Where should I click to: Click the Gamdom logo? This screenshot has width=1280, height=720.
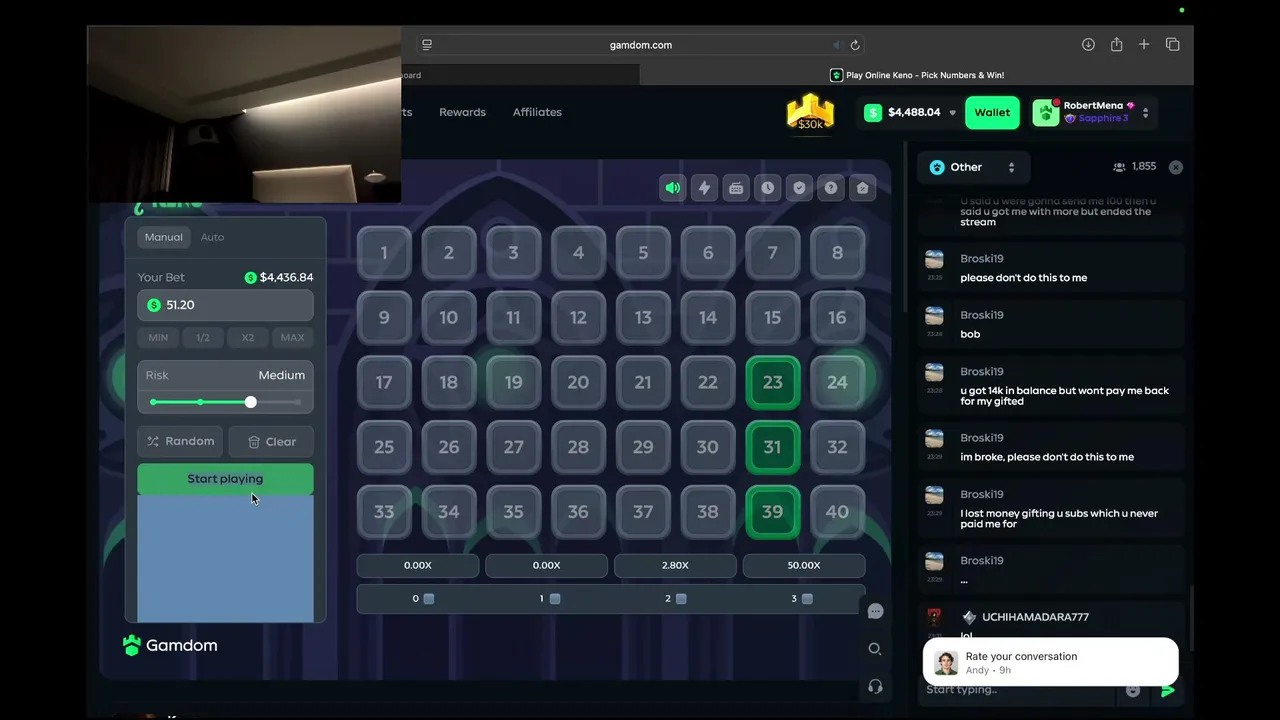(170, 646)
